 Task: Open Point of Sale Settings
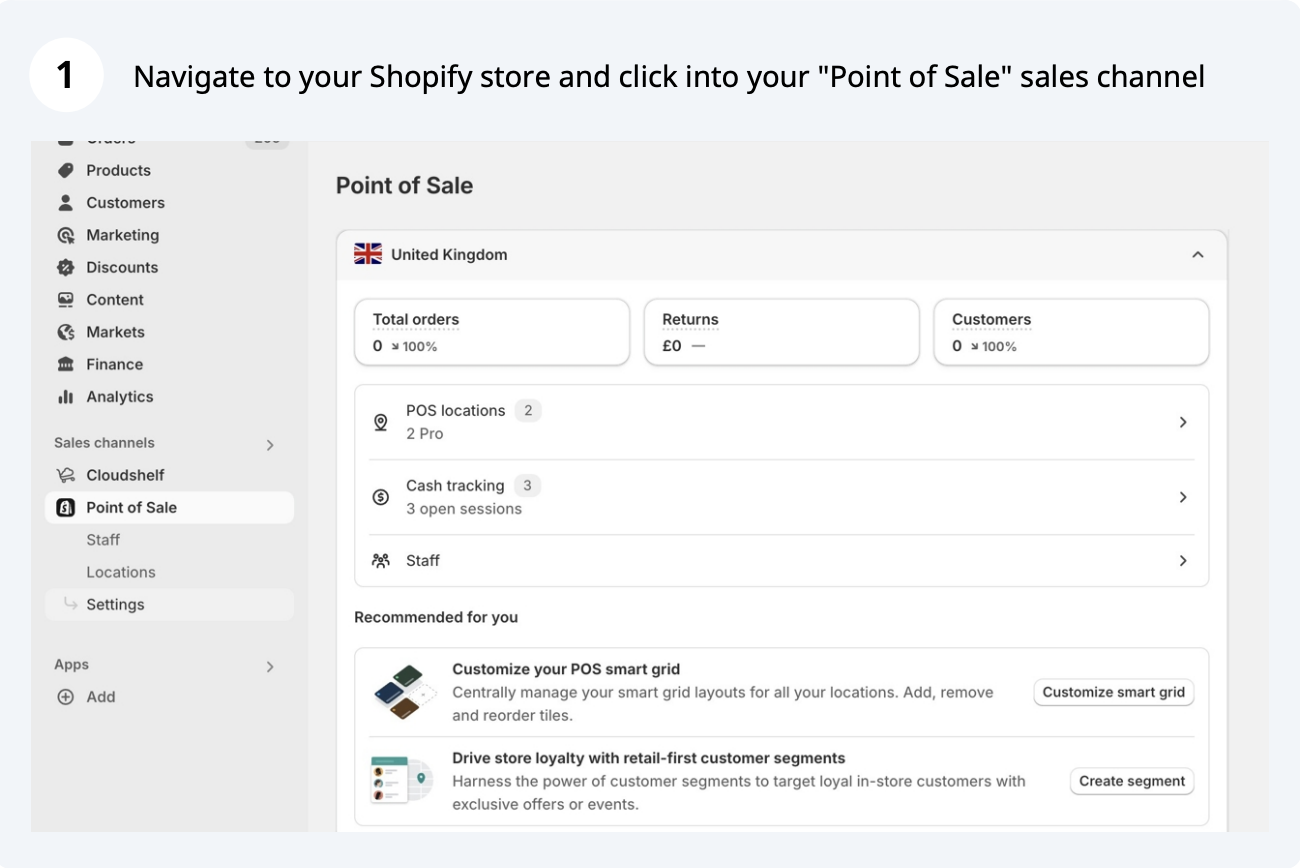tap(170, 604)
